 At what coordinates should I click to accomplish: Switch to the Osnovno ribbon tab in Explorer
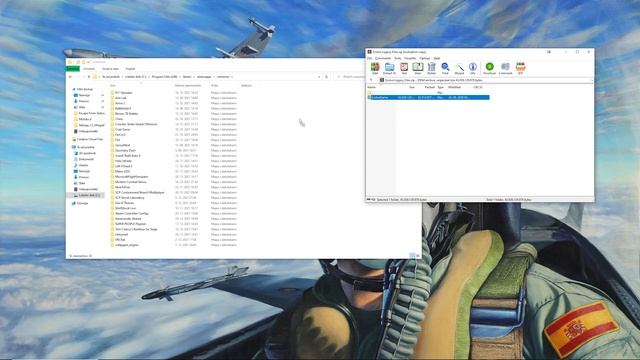coord(89,69)
